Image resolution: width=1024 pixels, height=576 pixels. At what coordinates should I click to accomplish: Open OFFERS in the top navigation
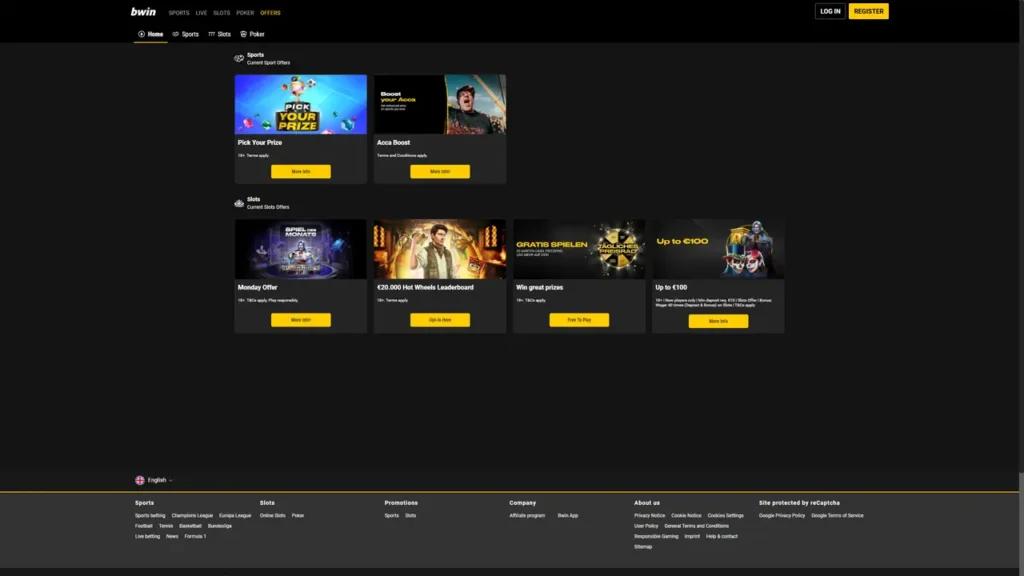point(270,12)
